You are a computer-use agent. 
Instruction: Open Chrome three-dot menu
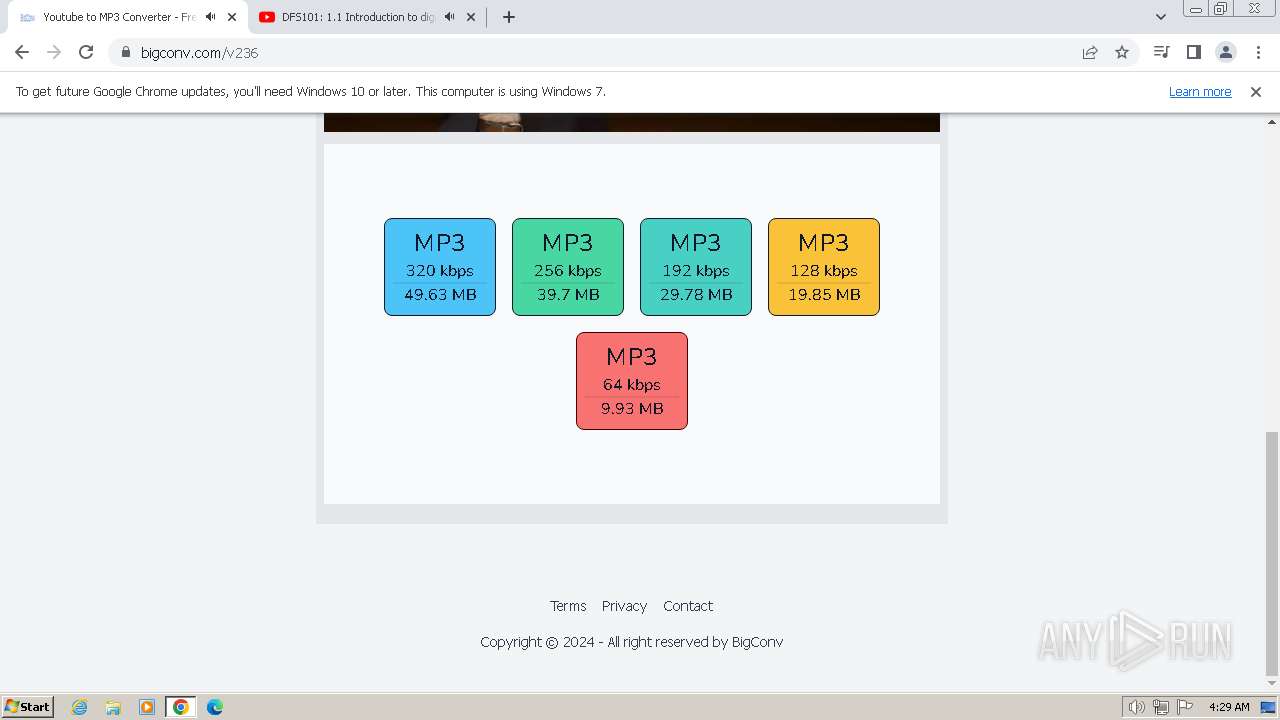tap(1257, 52)
